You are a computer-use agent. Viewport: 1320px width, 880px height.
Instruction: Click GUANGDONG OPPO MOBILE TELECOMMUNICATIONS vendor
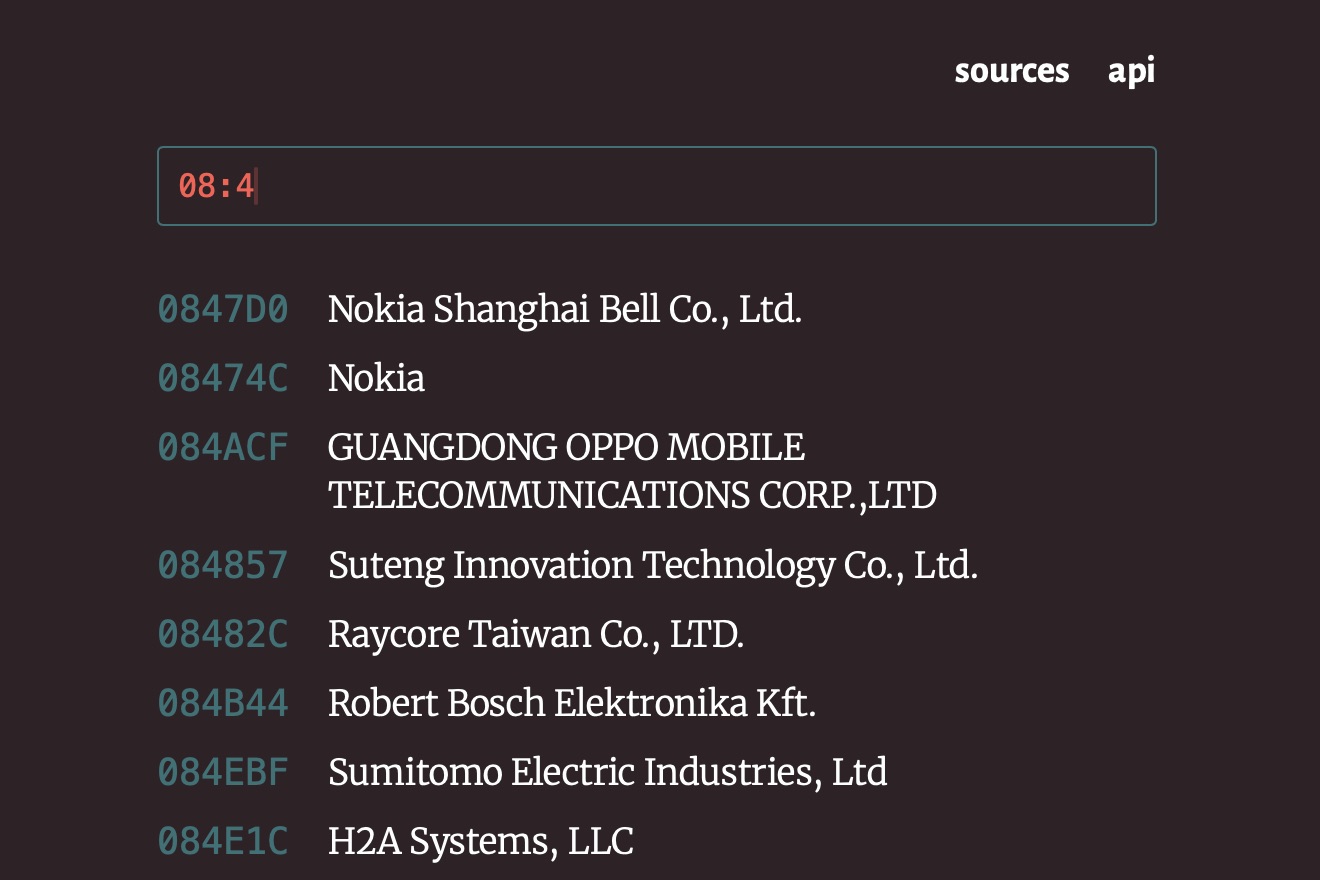[x=631, y=471]
